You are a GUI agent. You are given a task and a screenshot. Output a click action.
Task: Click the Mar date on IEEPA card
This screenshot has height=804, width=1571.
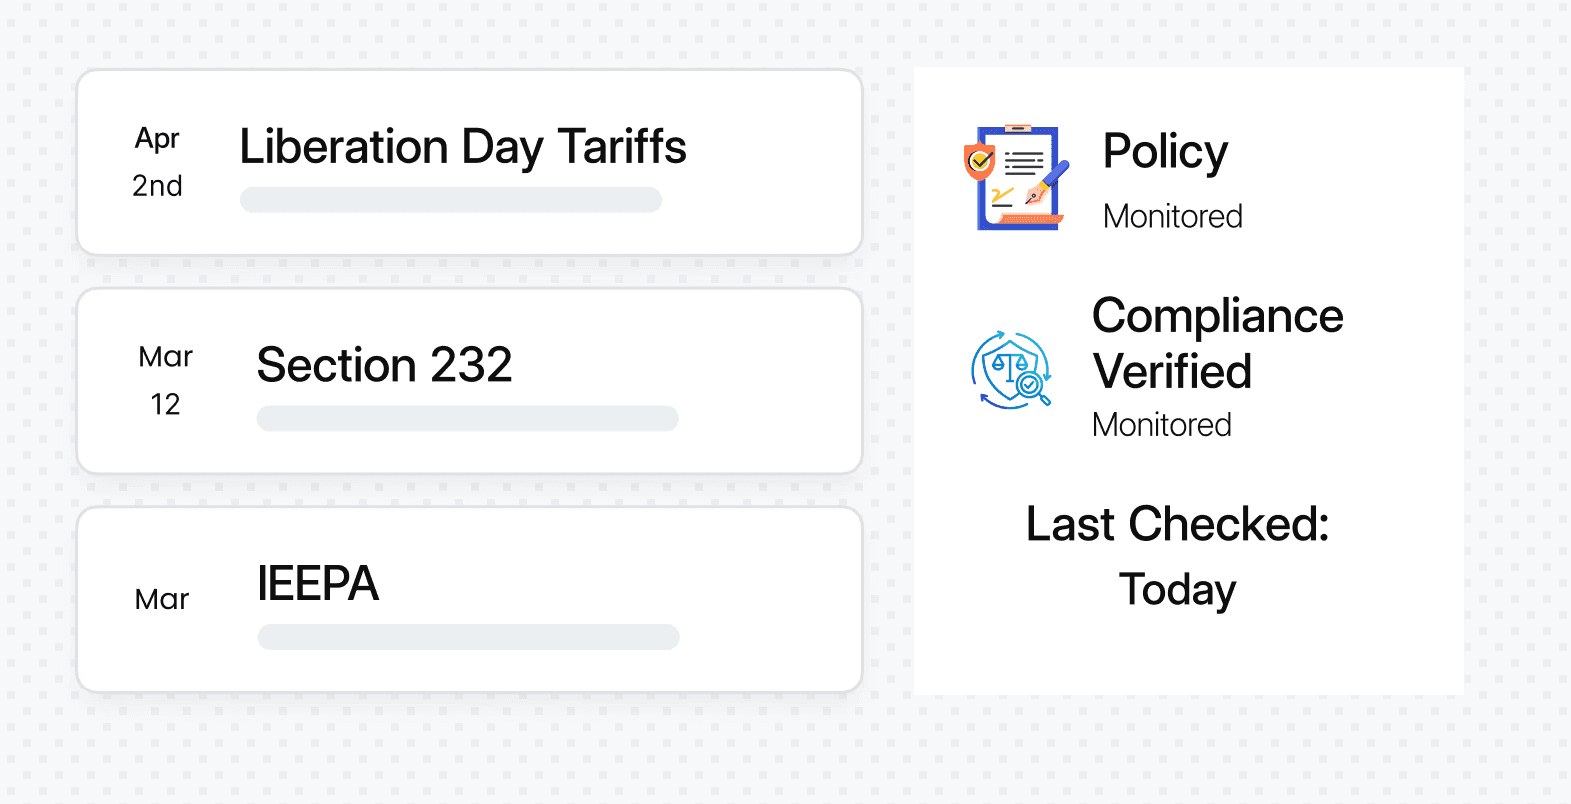162,599
